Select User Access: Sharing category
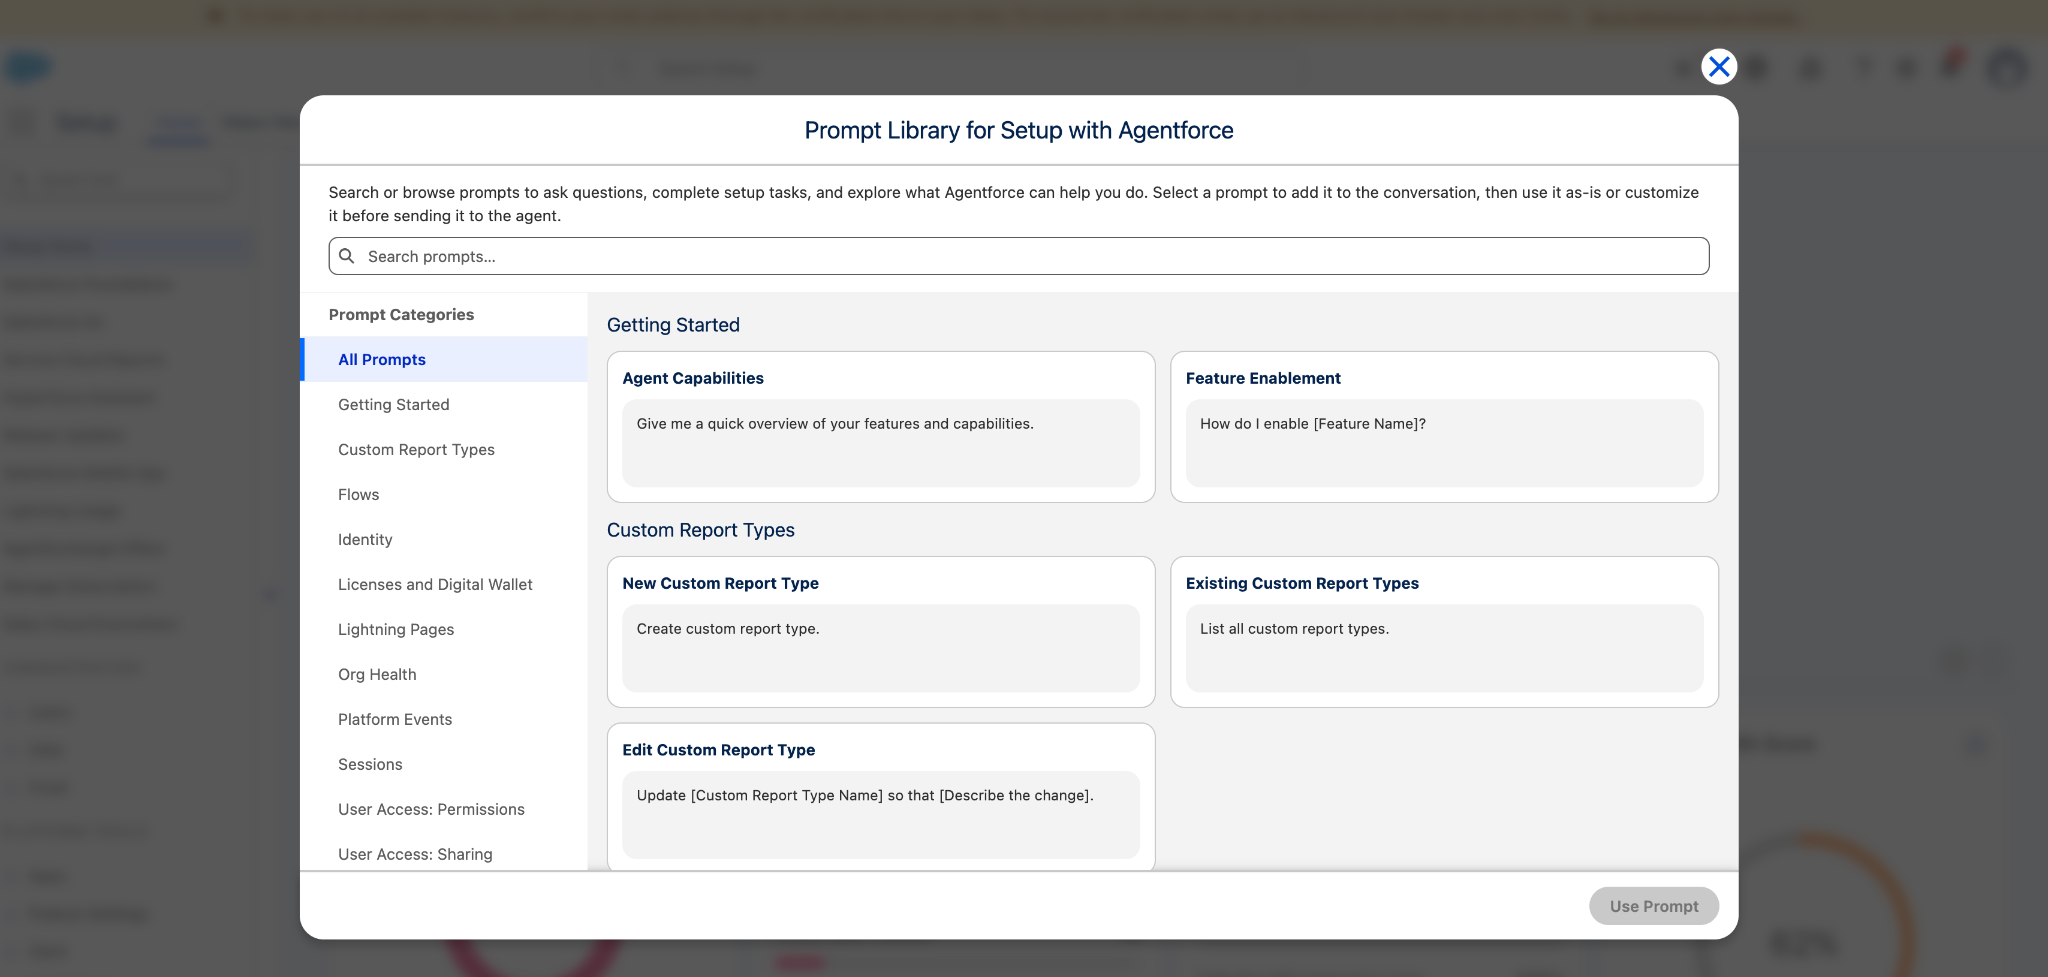 tap(444, 853)
